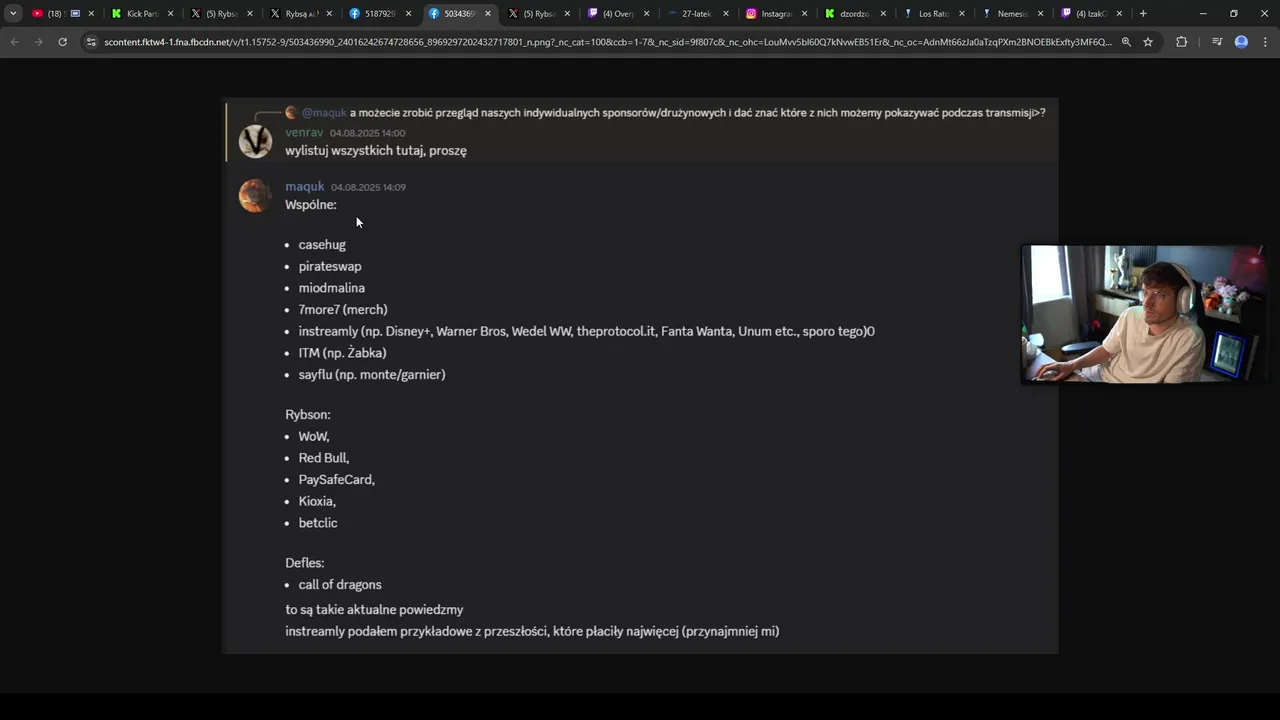Close the 27-latek tab
1280x720 pixels.
point(725,14)
